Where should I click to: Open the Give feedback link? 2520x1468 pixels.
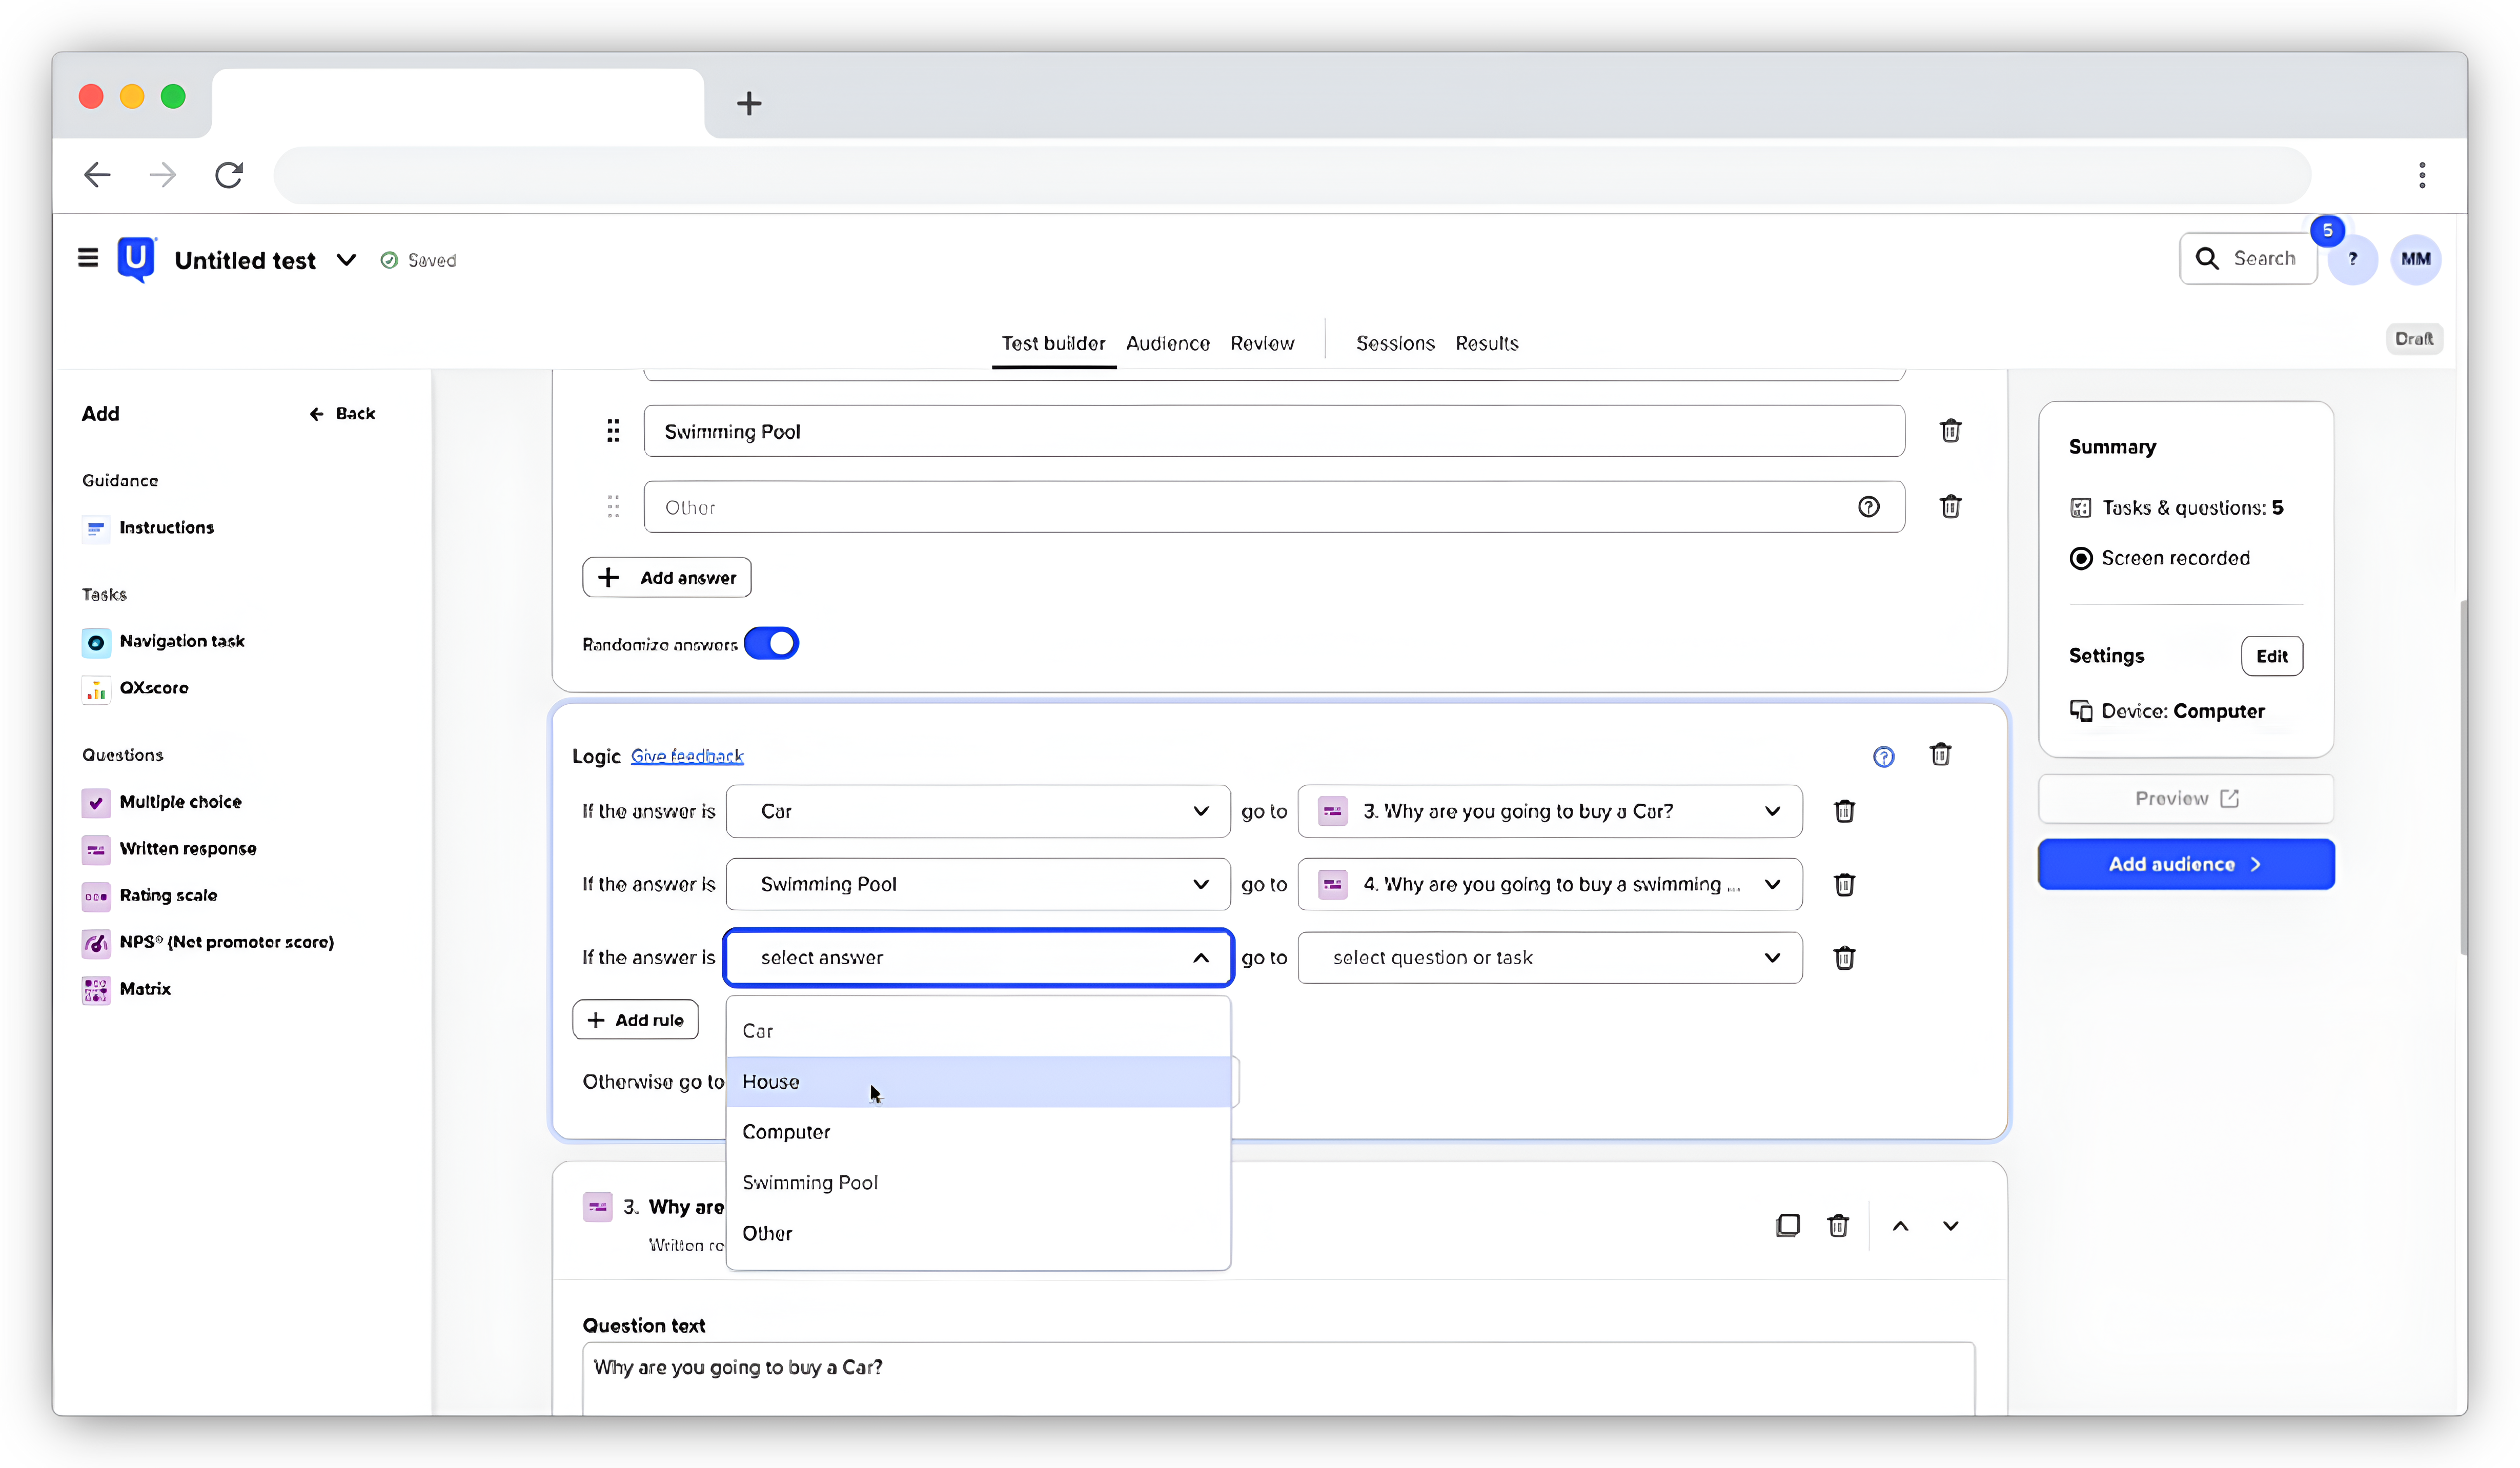pos(687,756)
